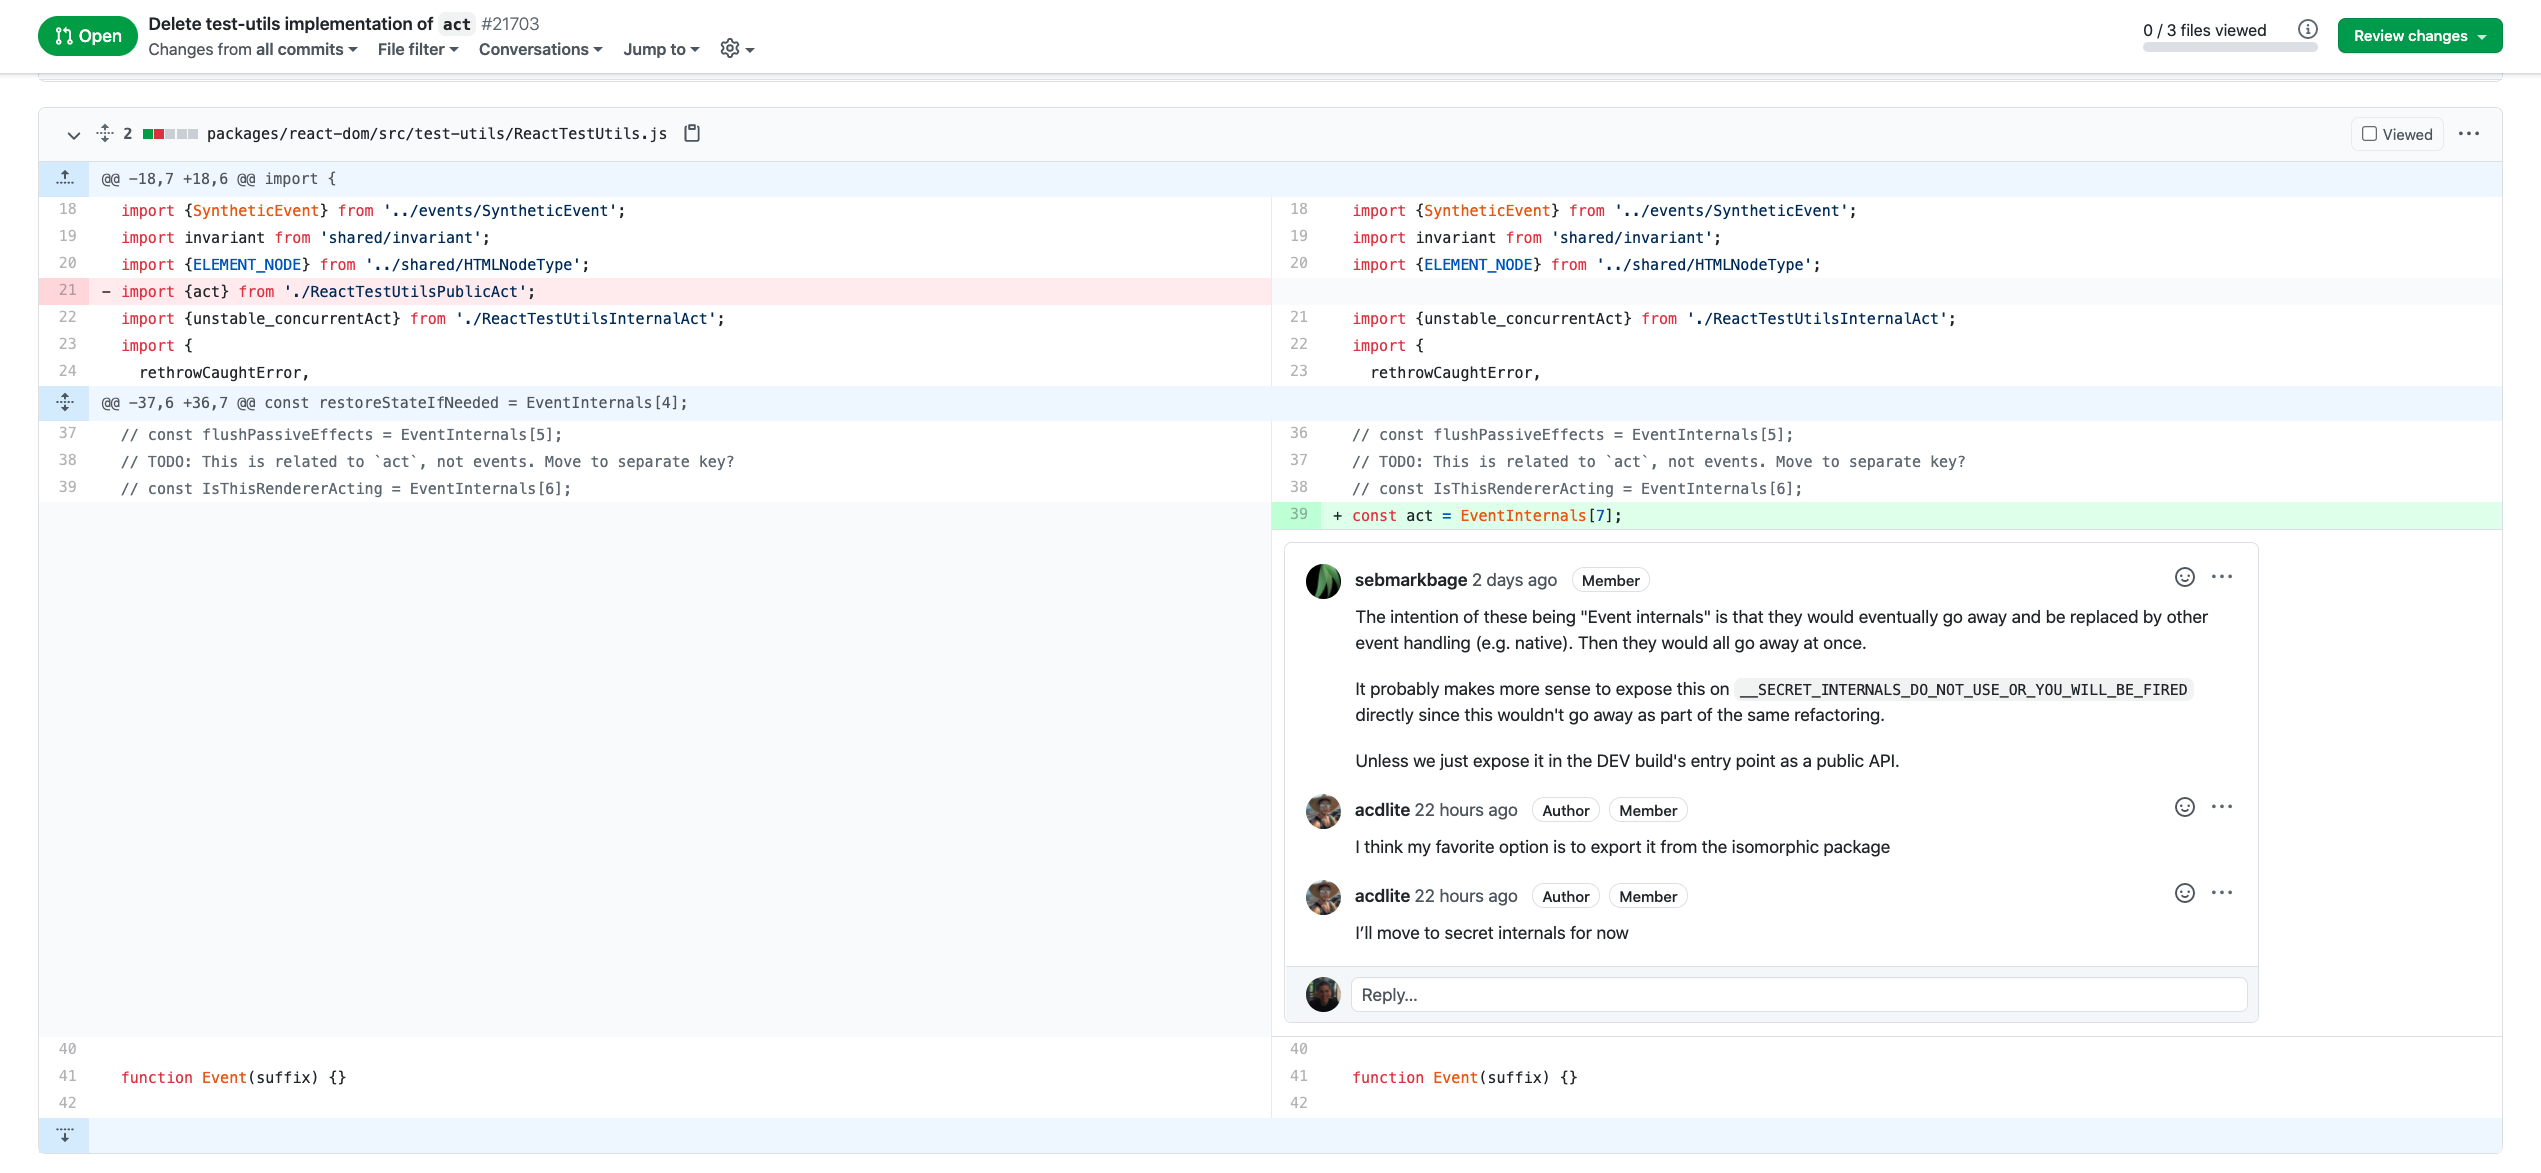Open options menu on sebmarkbage's comment
This screenshot has width=2541, height=1173.
(x=2221, y=577)
